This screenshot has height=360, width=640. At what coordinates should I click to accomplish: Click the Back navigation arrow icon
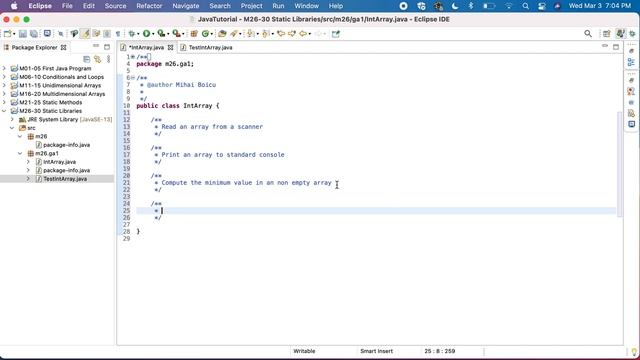(303, 34)
